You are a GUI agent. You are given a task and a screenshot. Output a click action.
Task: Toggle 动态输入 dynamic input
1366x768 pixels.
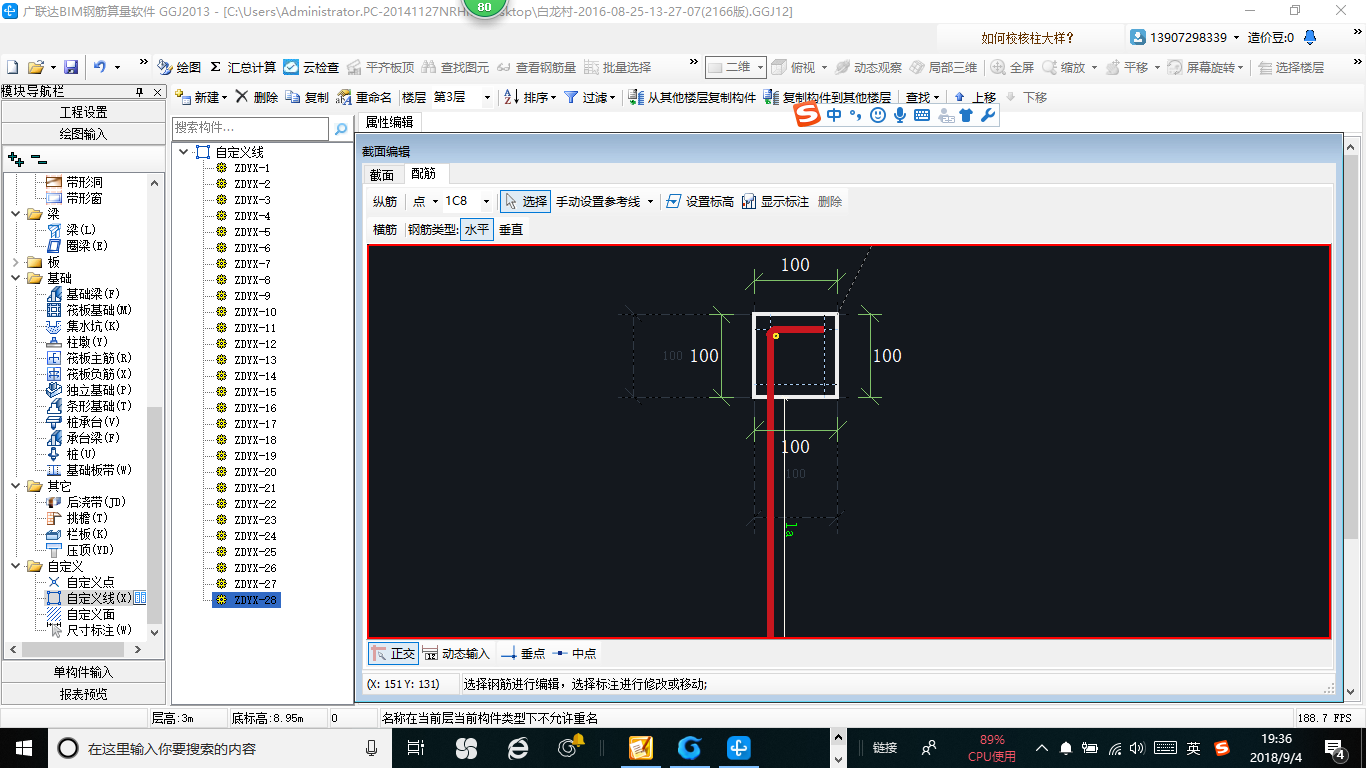456,653
